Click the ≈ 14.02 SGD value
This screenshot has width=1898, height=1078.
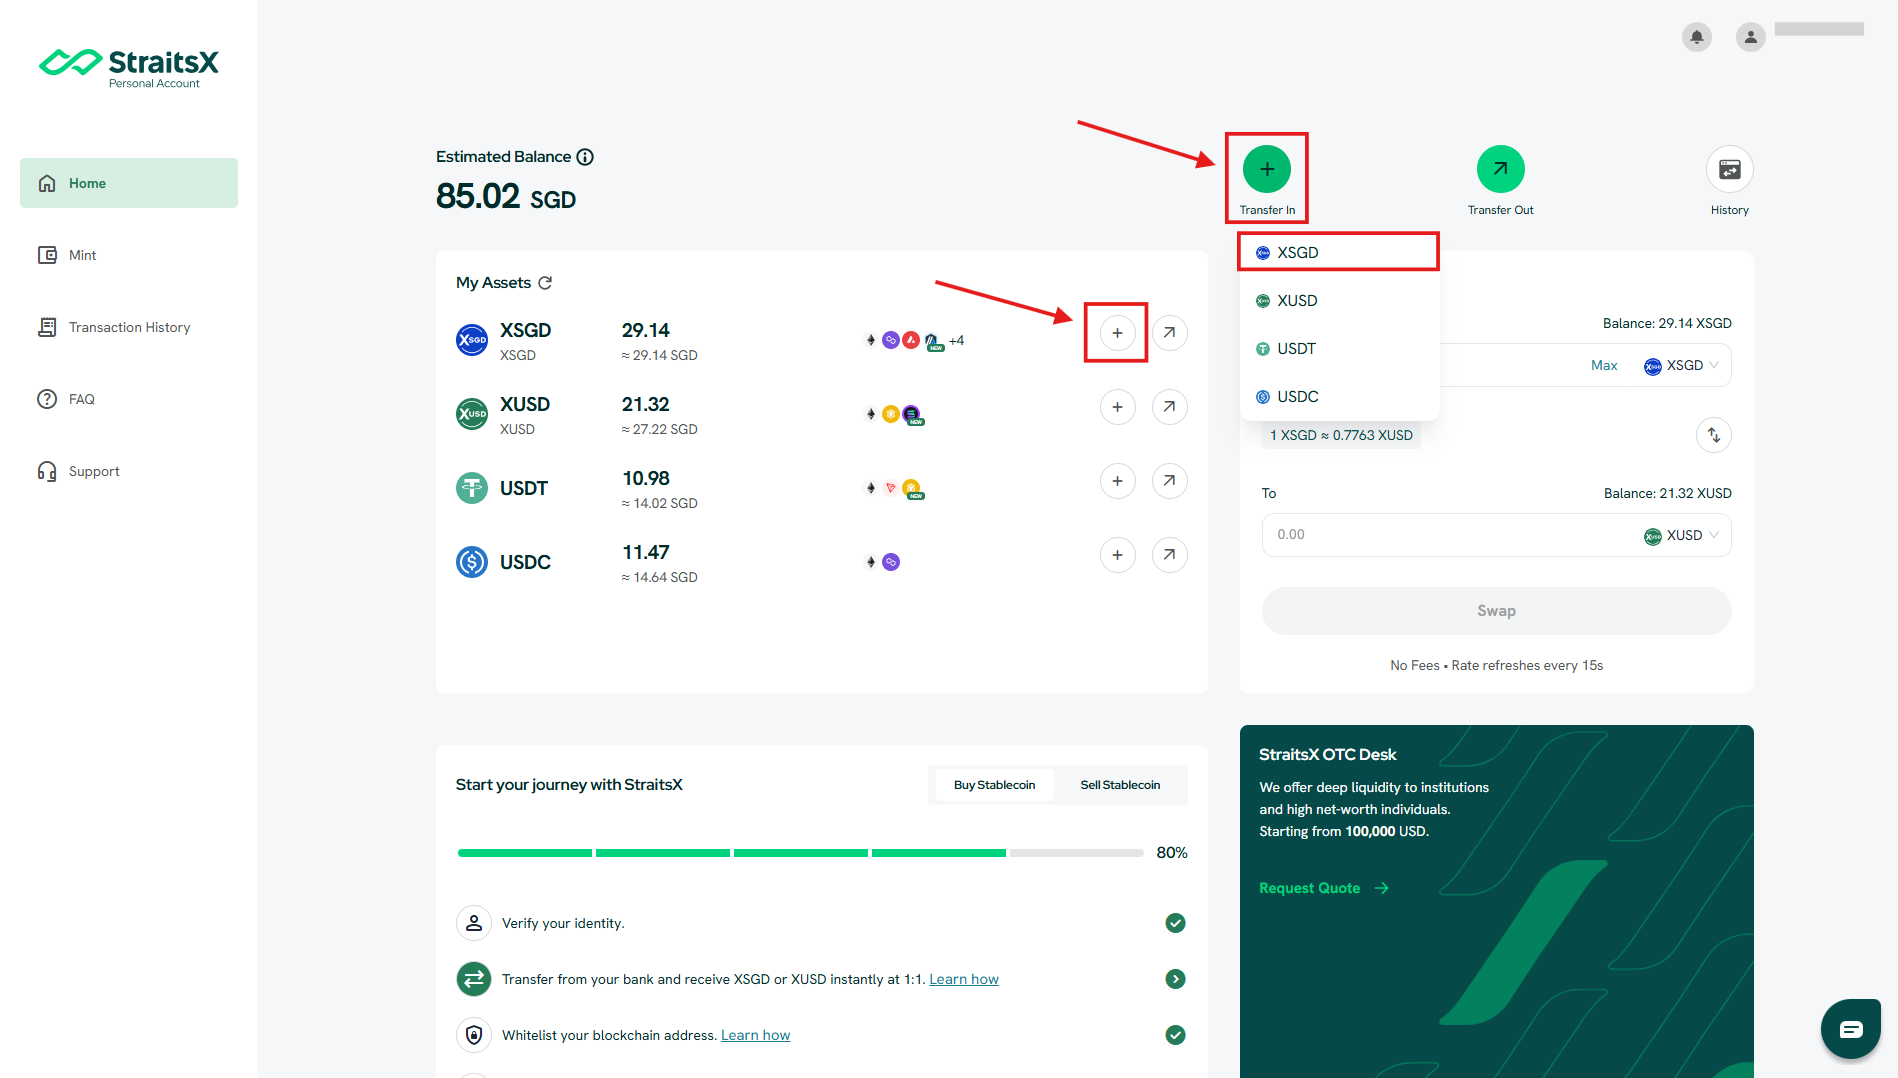click(660, 503)
